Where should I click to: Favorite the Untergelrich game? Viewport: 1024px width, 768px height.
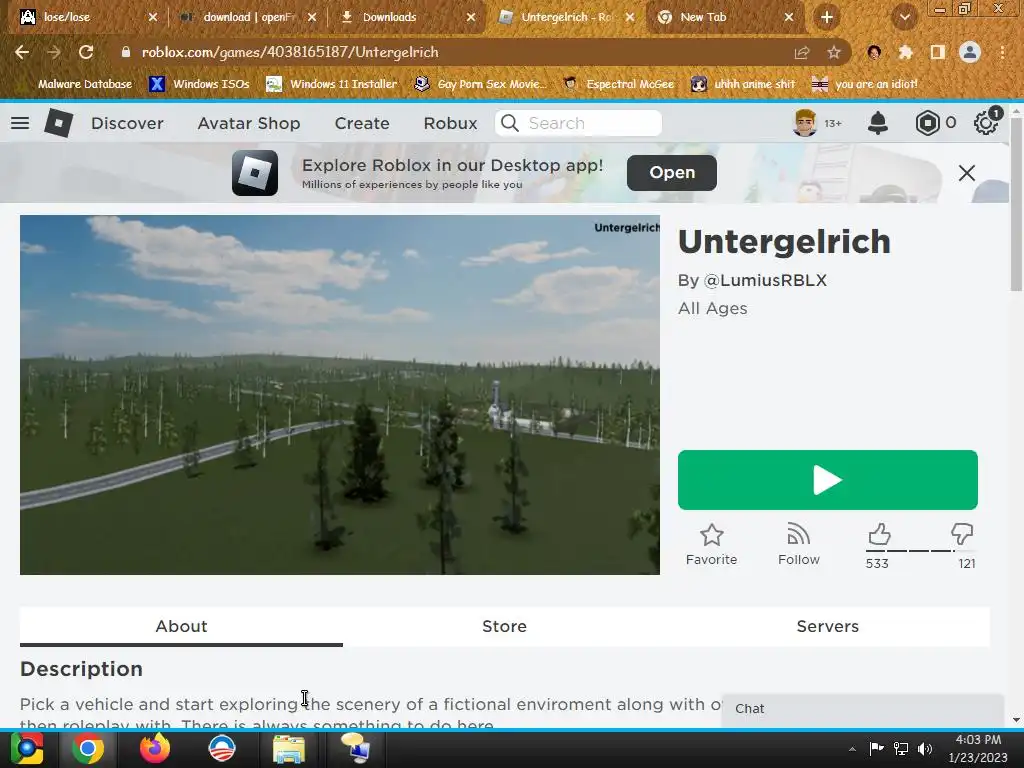click(711, 545)
